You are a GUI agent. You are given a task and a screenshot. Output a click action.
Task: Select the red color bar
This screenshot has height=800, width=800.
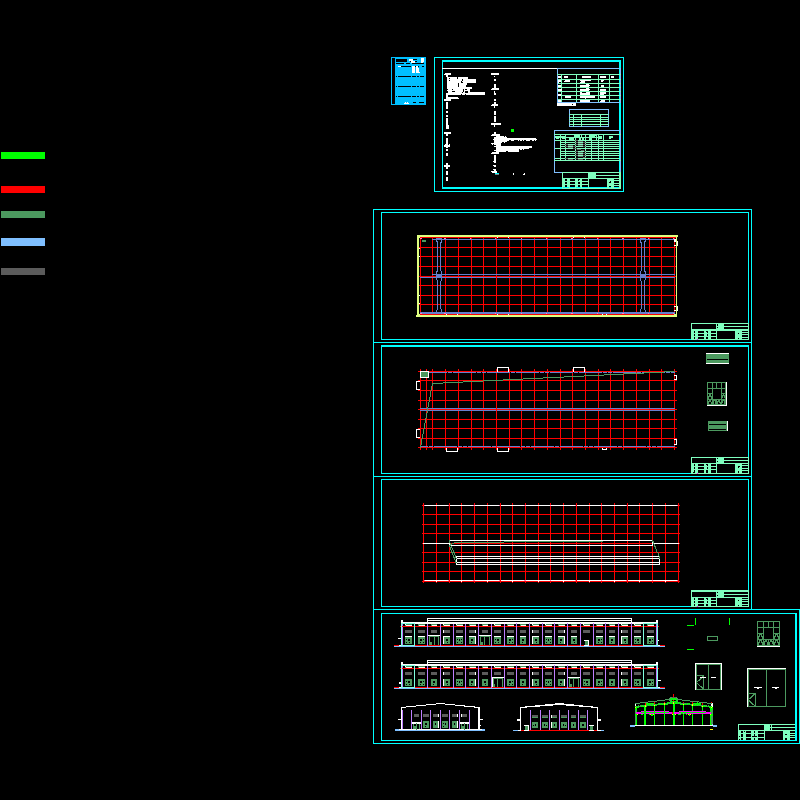[x=23, y=189]
